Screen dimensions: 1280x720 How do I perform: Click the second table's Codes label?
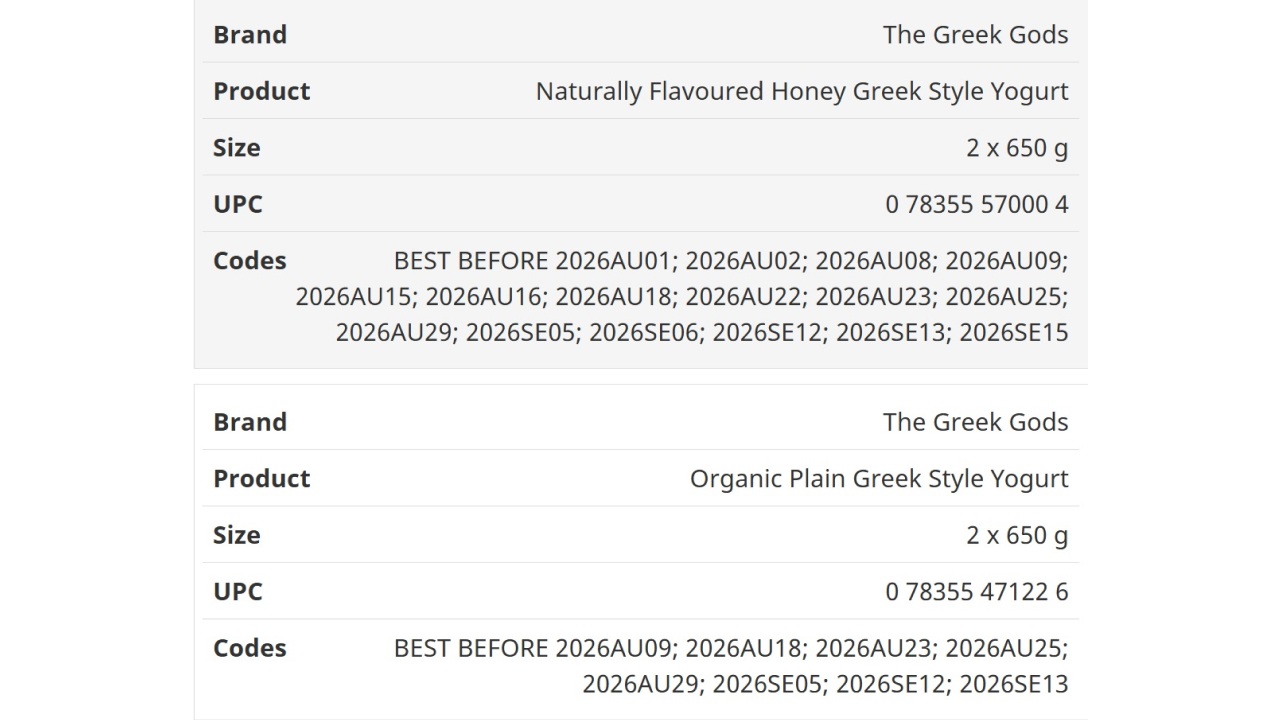click(x=250, y=648)
